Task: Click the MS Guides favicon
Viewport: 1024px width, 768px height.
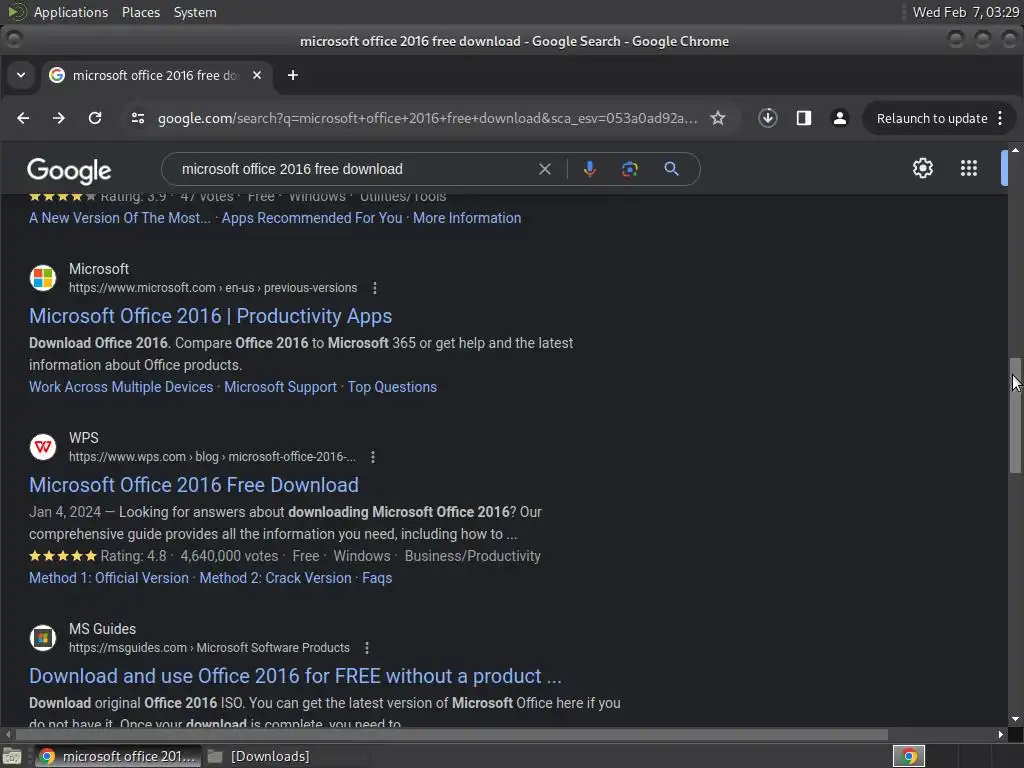Action: 43,637
